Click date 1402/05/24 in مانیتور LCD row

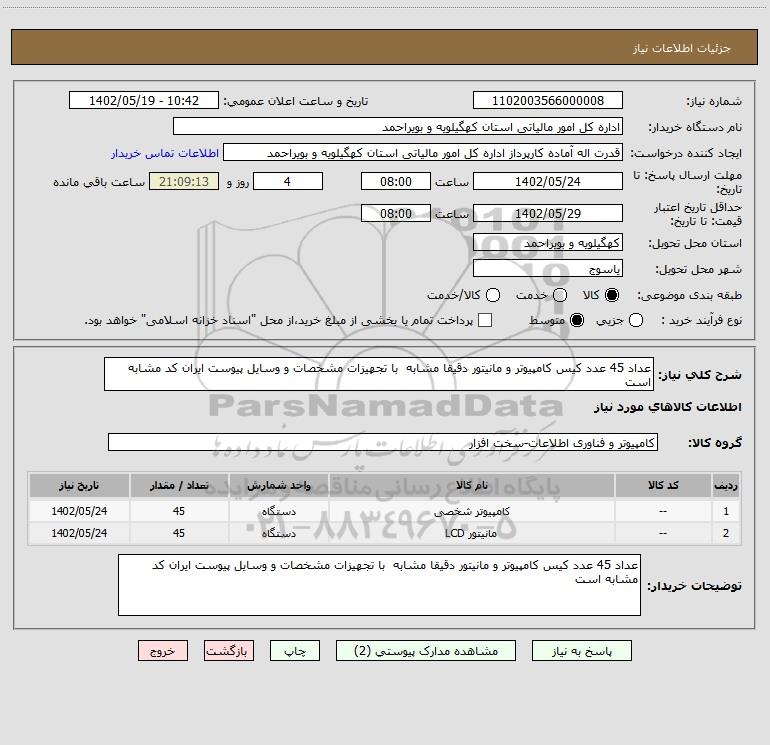pos(79,533)
